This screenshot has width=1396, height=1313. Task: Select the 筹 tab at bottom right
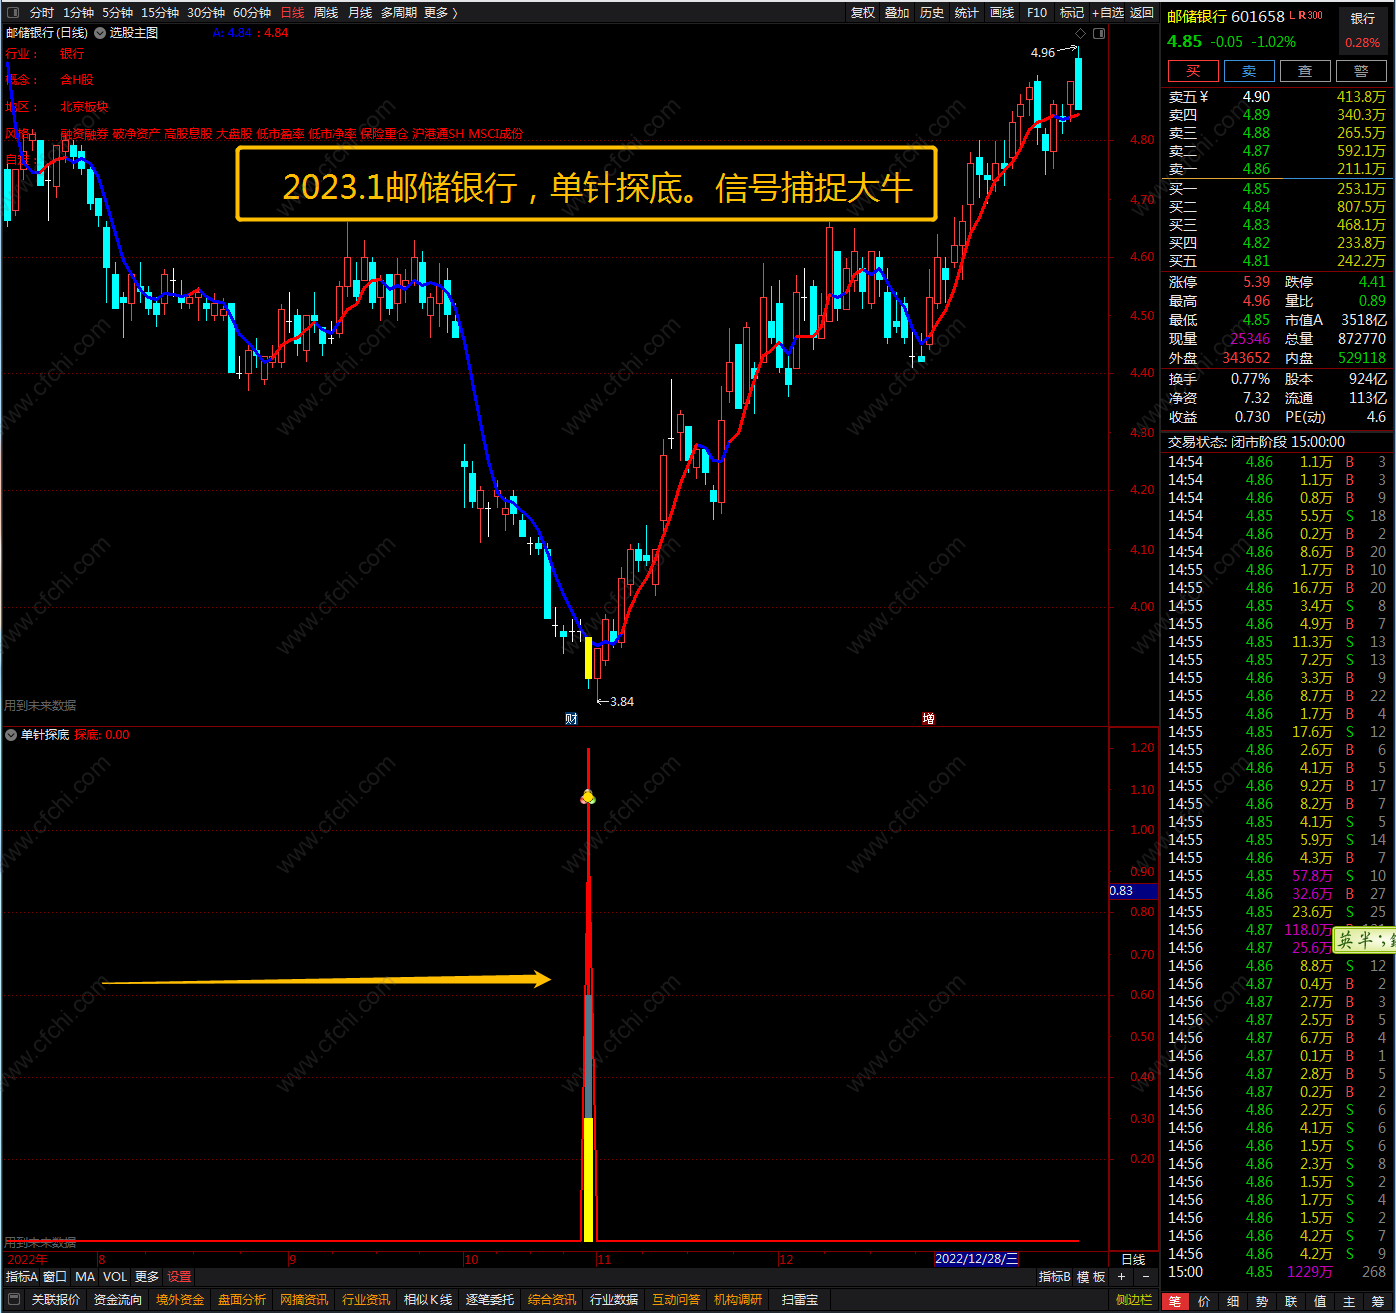coord(1378,1301)
